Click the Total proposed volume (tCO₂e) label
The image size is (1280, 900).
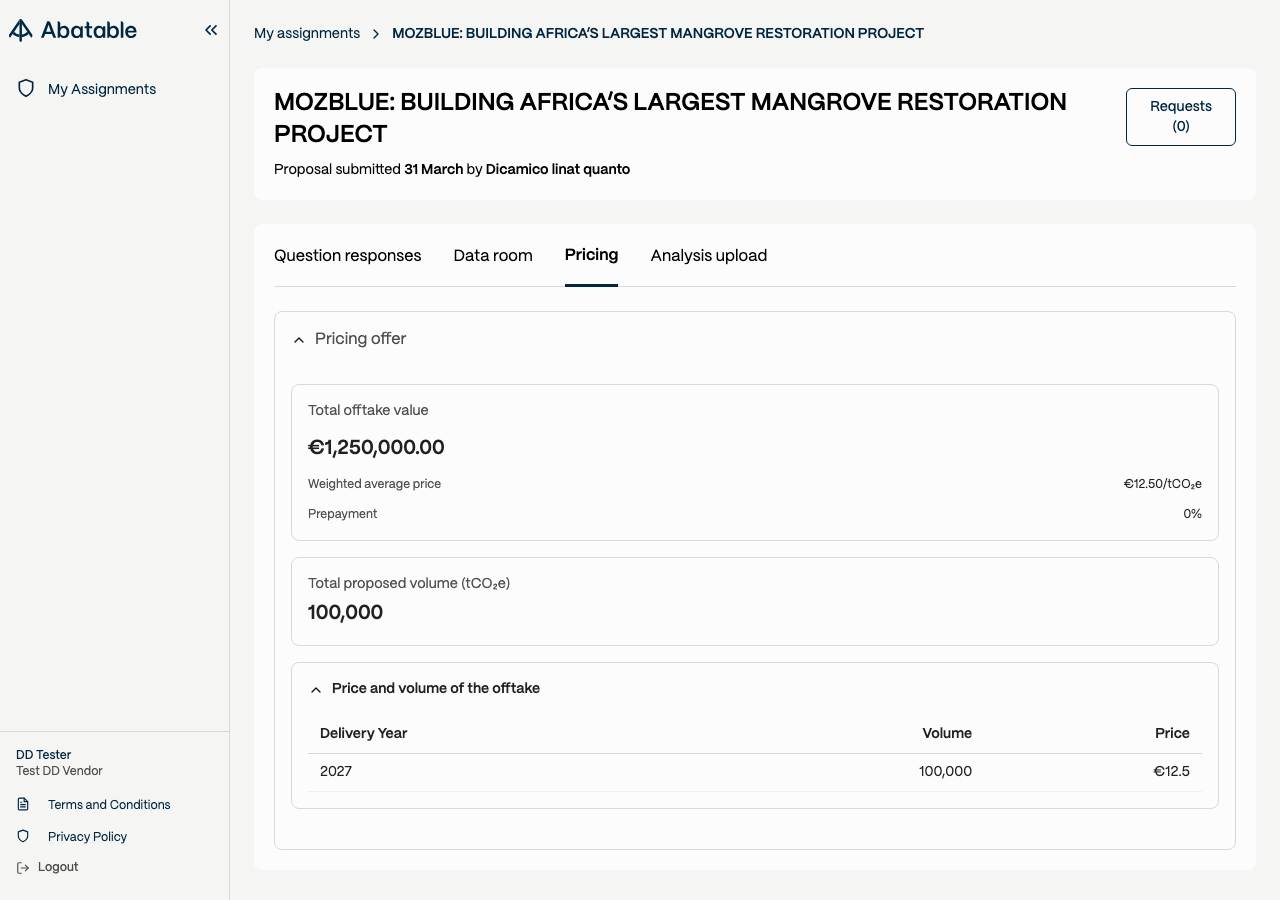409,583
